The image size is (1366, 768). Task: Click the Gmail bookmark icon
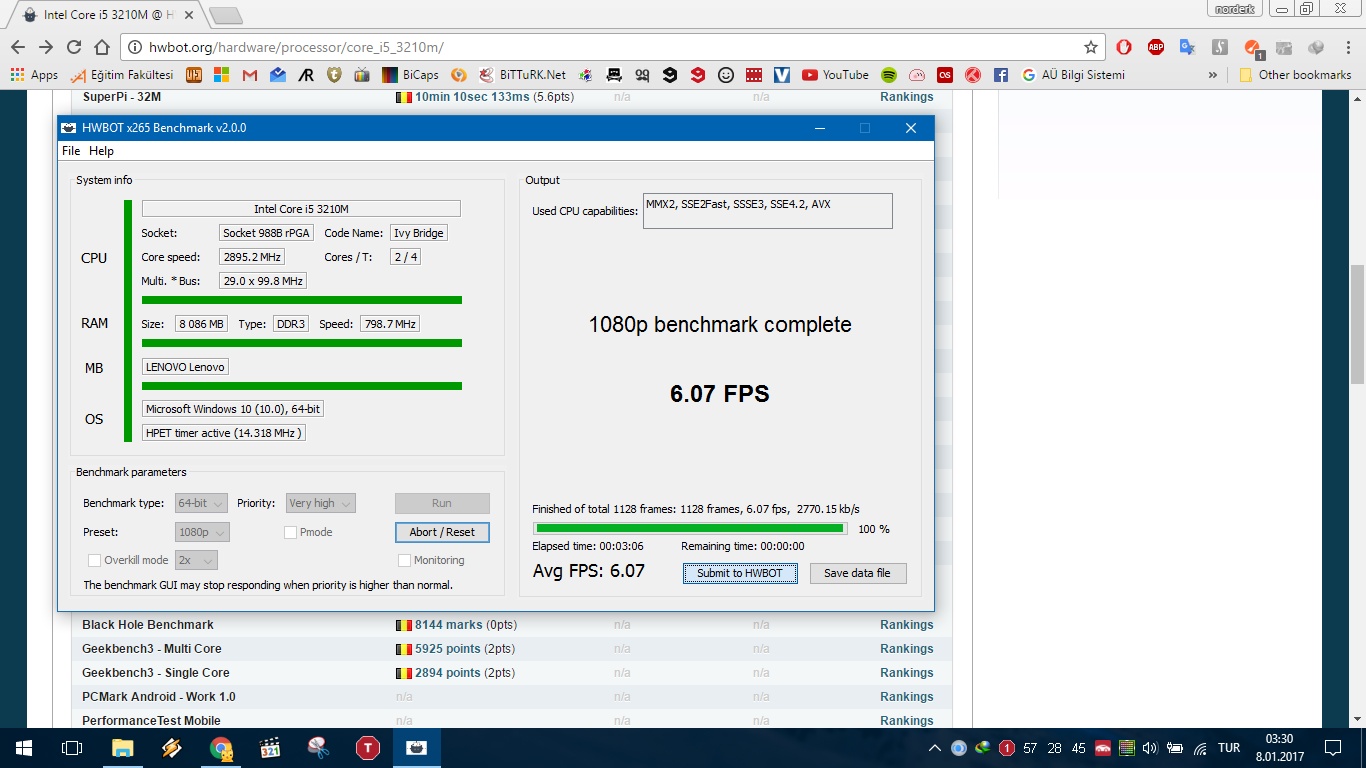(x=250, y=75)
